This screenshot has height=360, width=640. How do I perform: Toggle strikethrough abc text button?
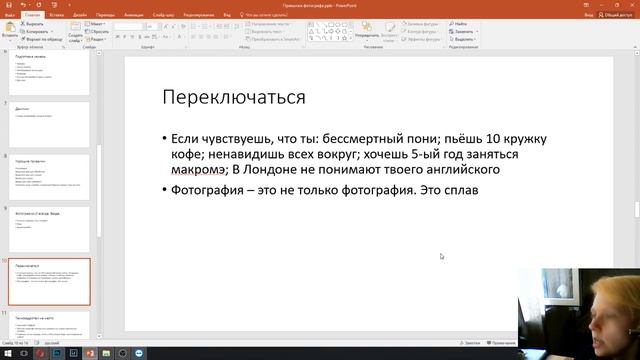click(147, 37)
